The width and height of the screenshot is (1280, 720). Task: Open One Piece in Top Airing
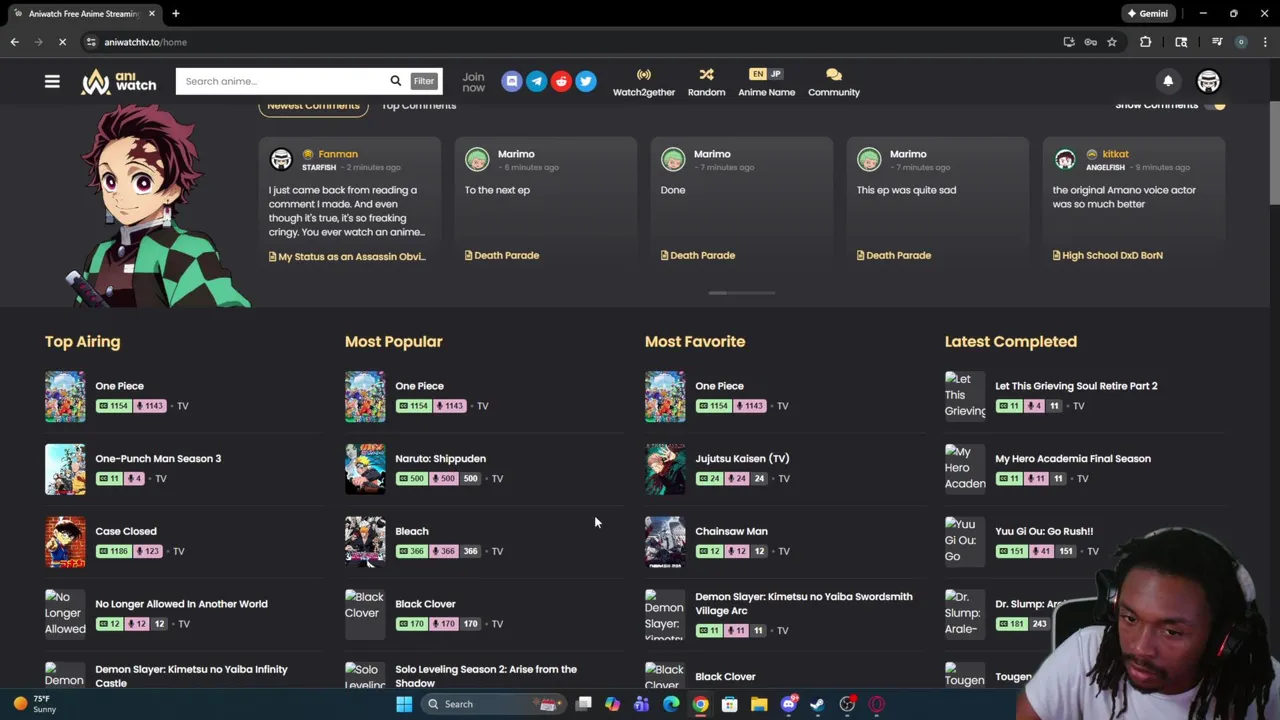[x=120, y=386]
